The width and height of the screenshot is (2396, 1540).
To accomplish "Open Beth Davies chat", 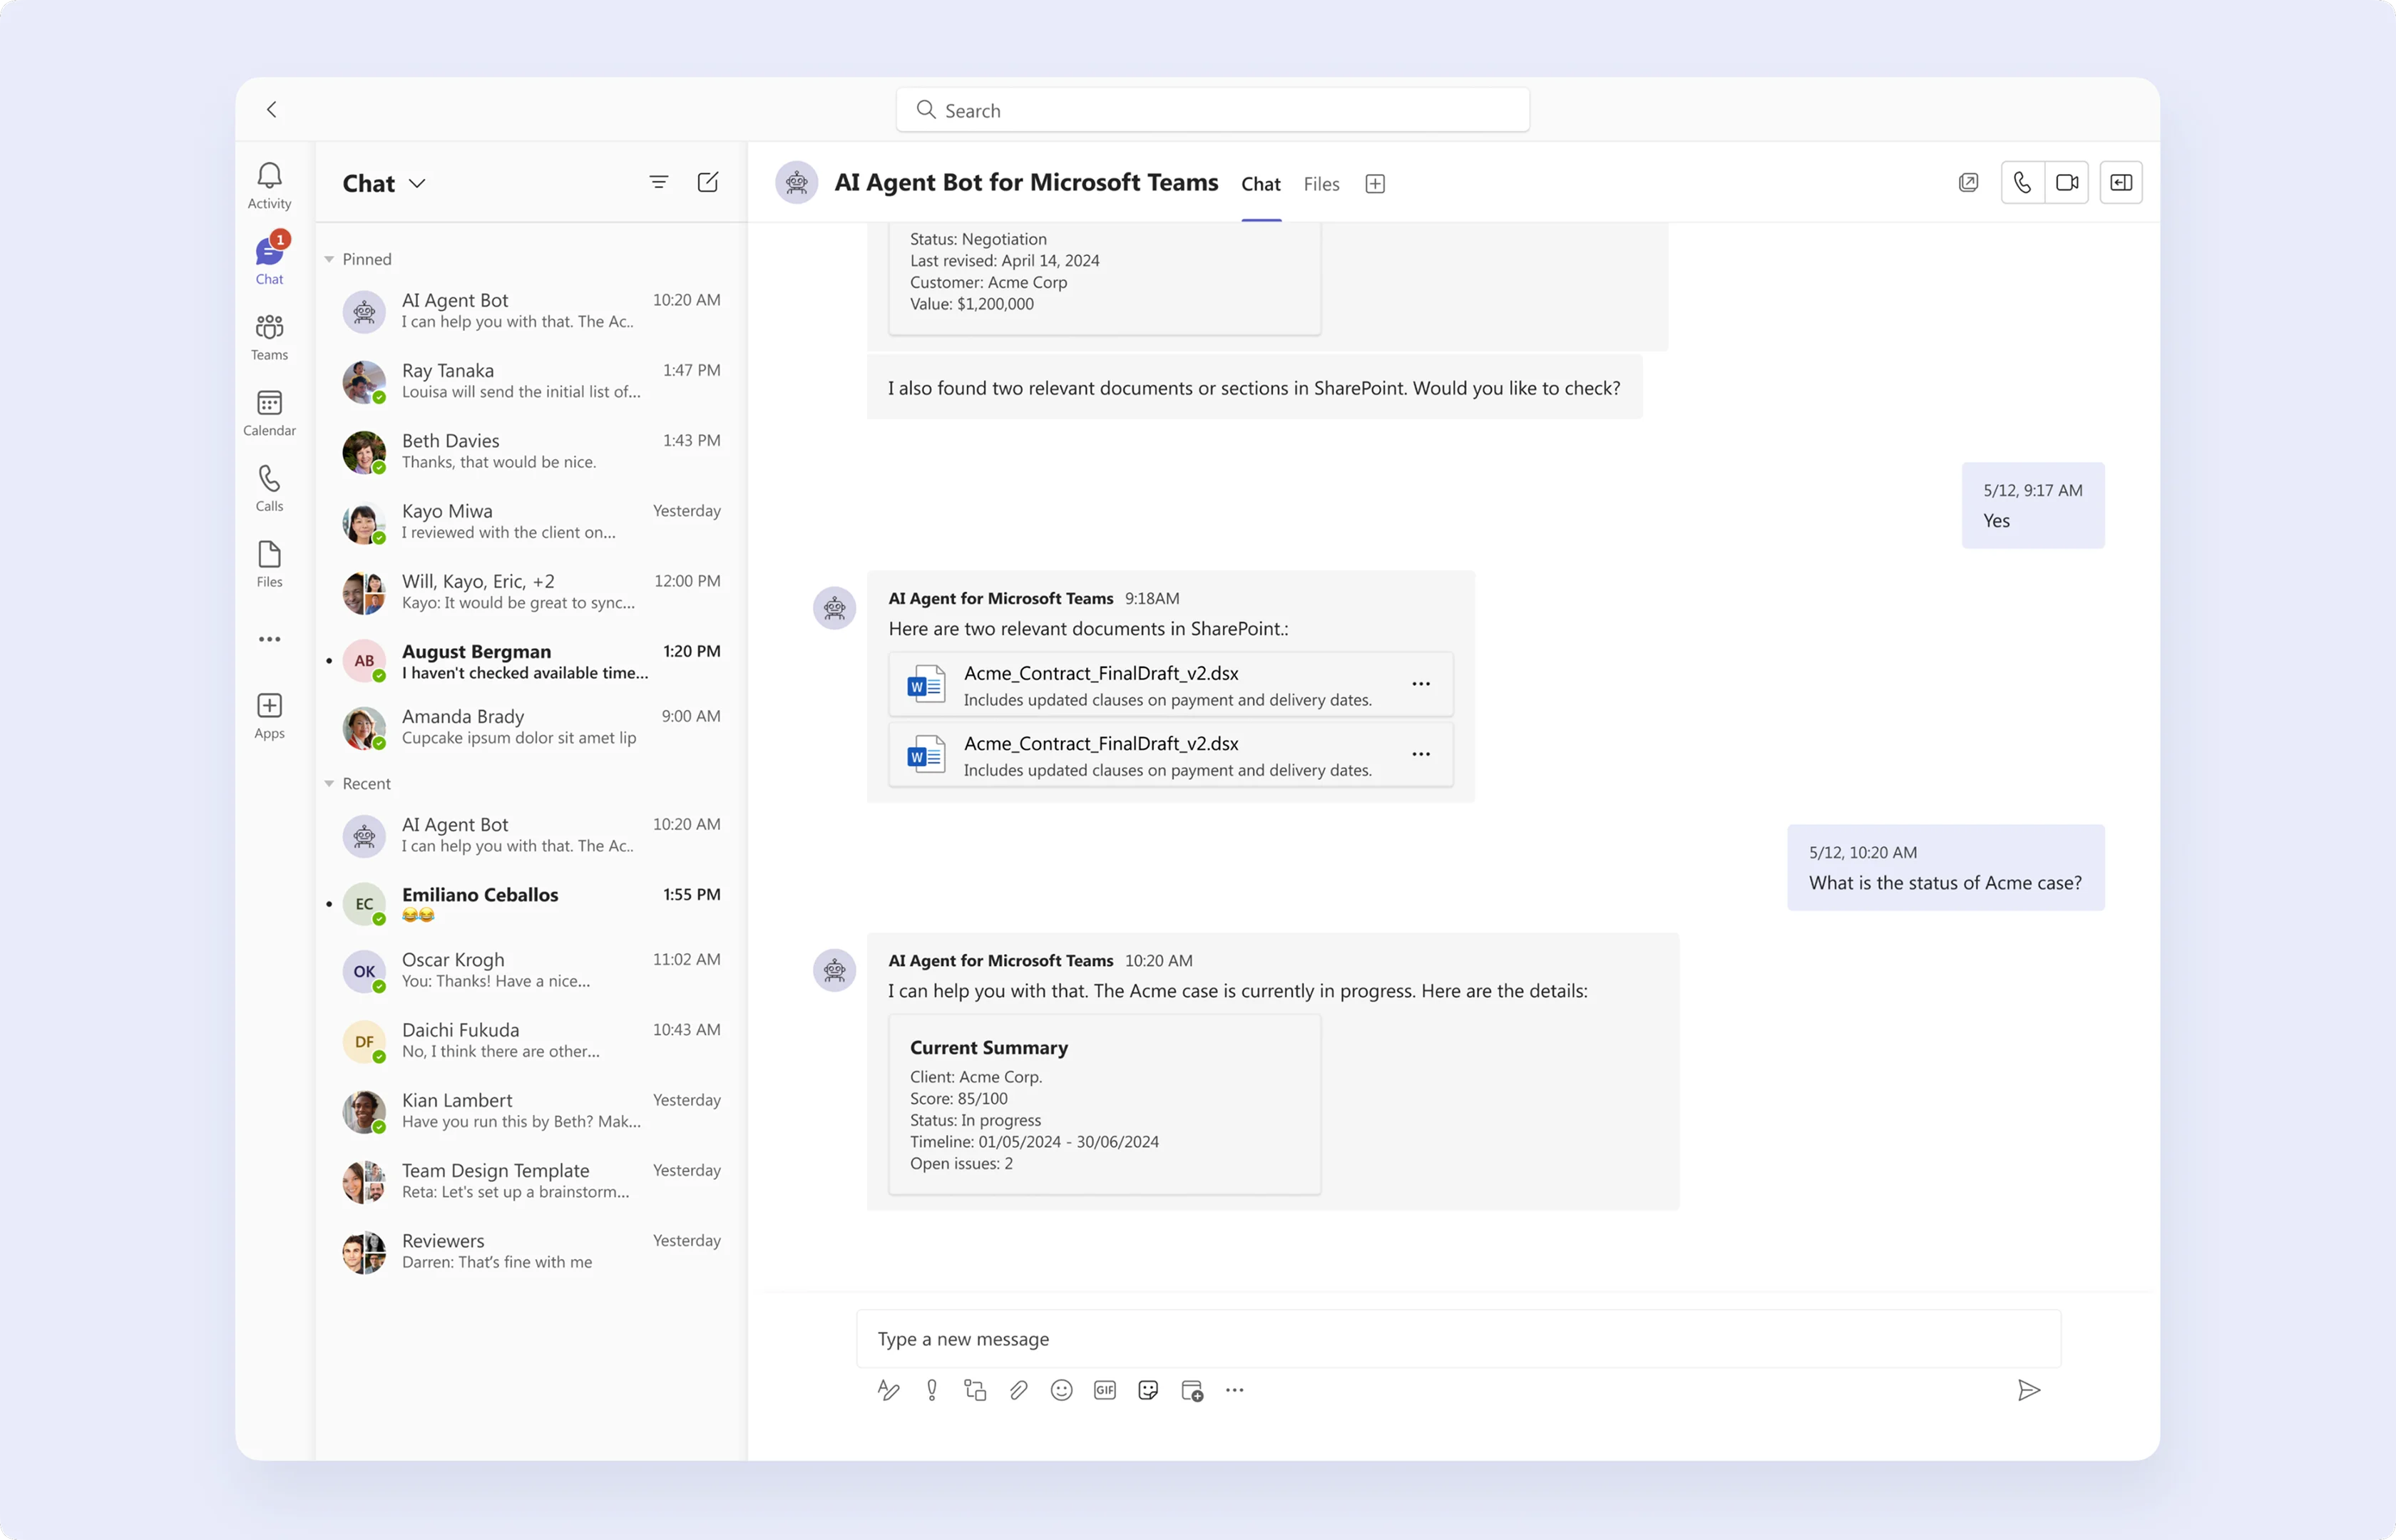I will pyautogui.click(x=531, y=451).
